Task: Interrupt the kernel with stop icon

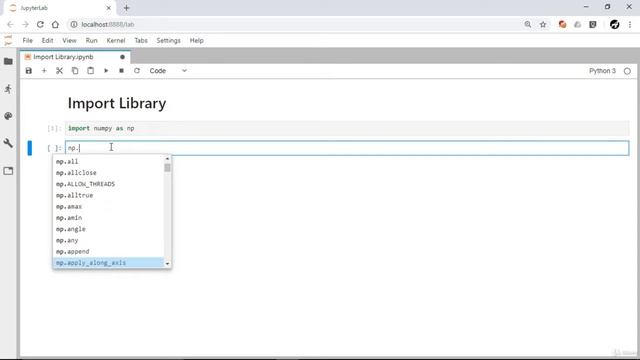Action: click(x=121, y=71)
